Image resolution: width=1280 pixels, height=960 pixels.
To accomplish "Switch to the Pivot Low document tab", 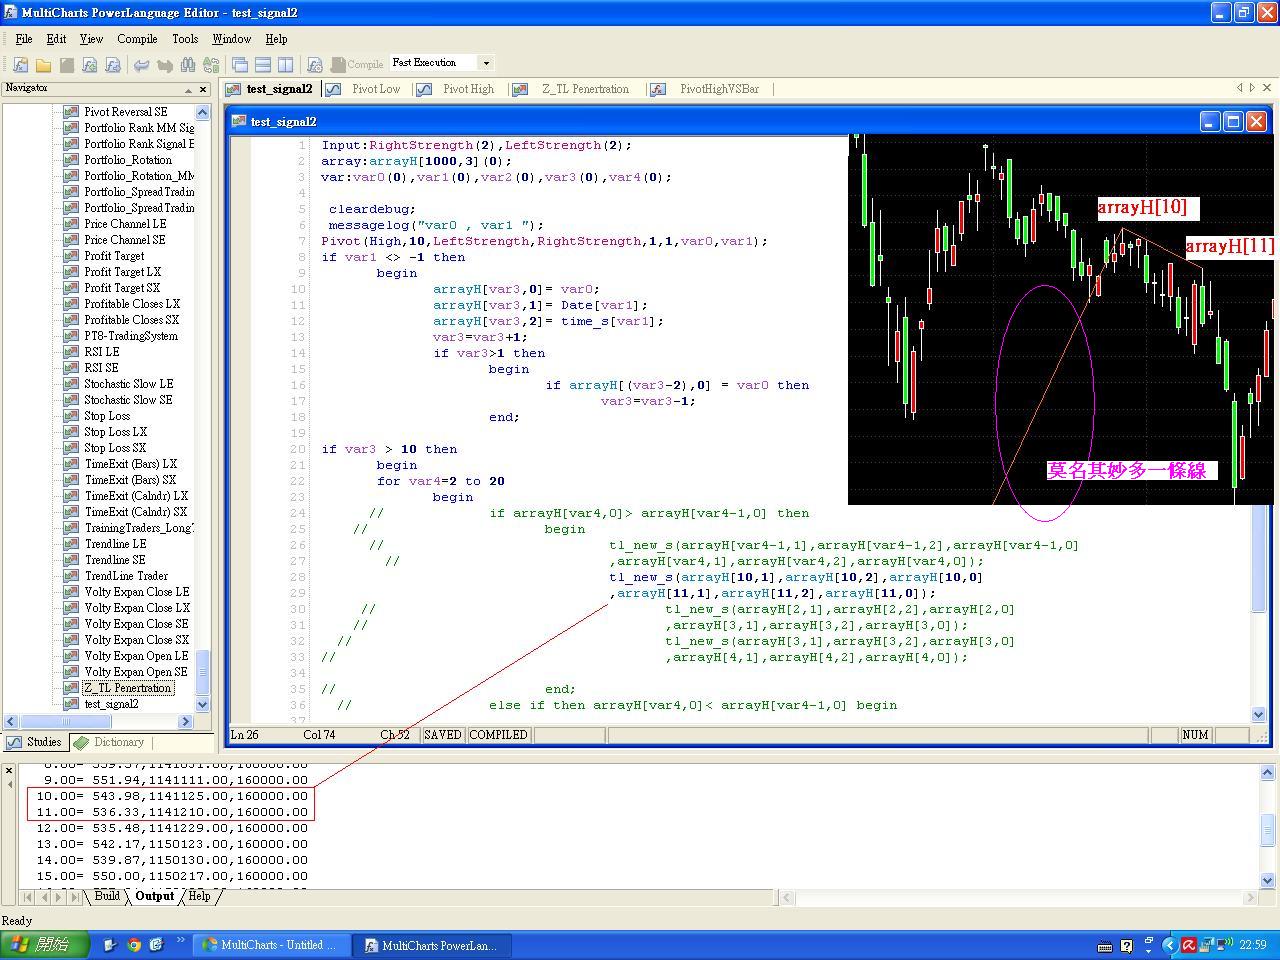I will point(364,89).
